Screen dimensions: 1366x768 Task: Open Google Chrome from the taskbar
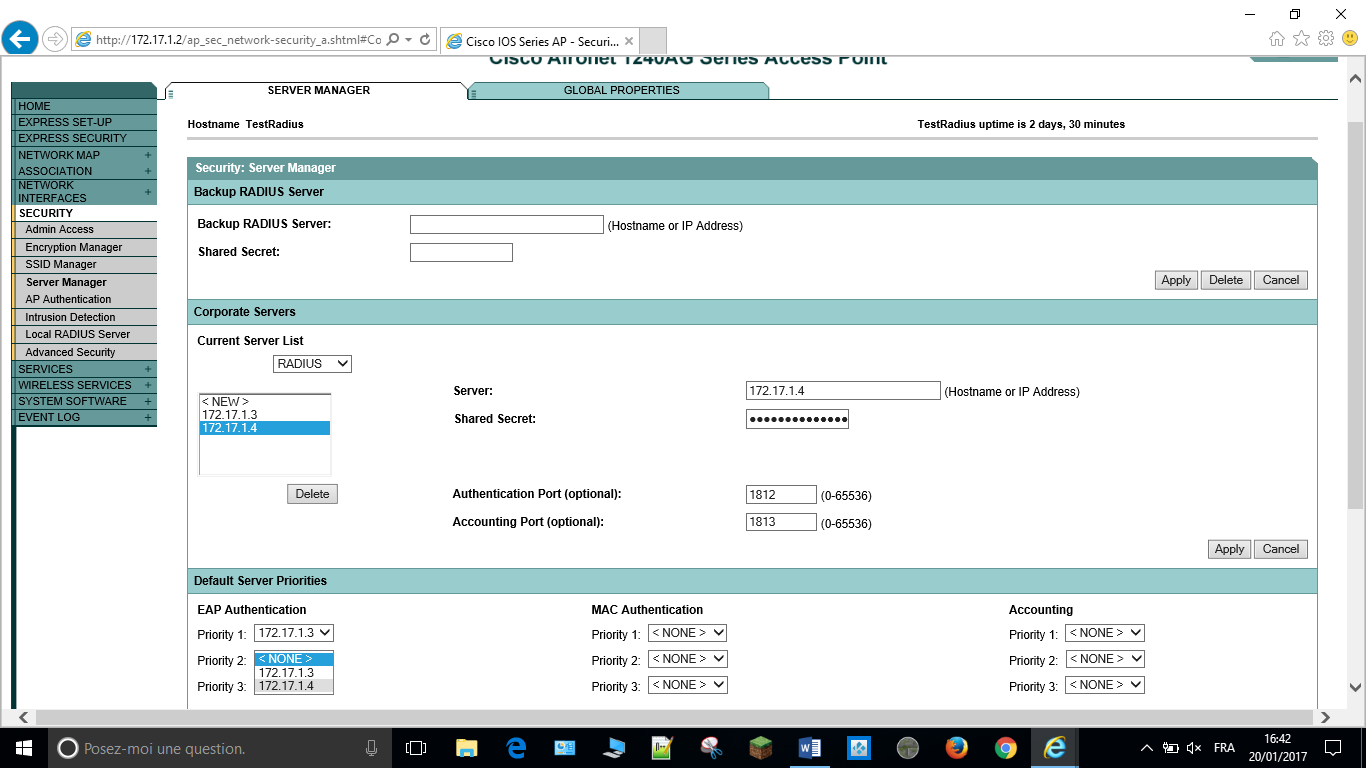[1006, 748]
